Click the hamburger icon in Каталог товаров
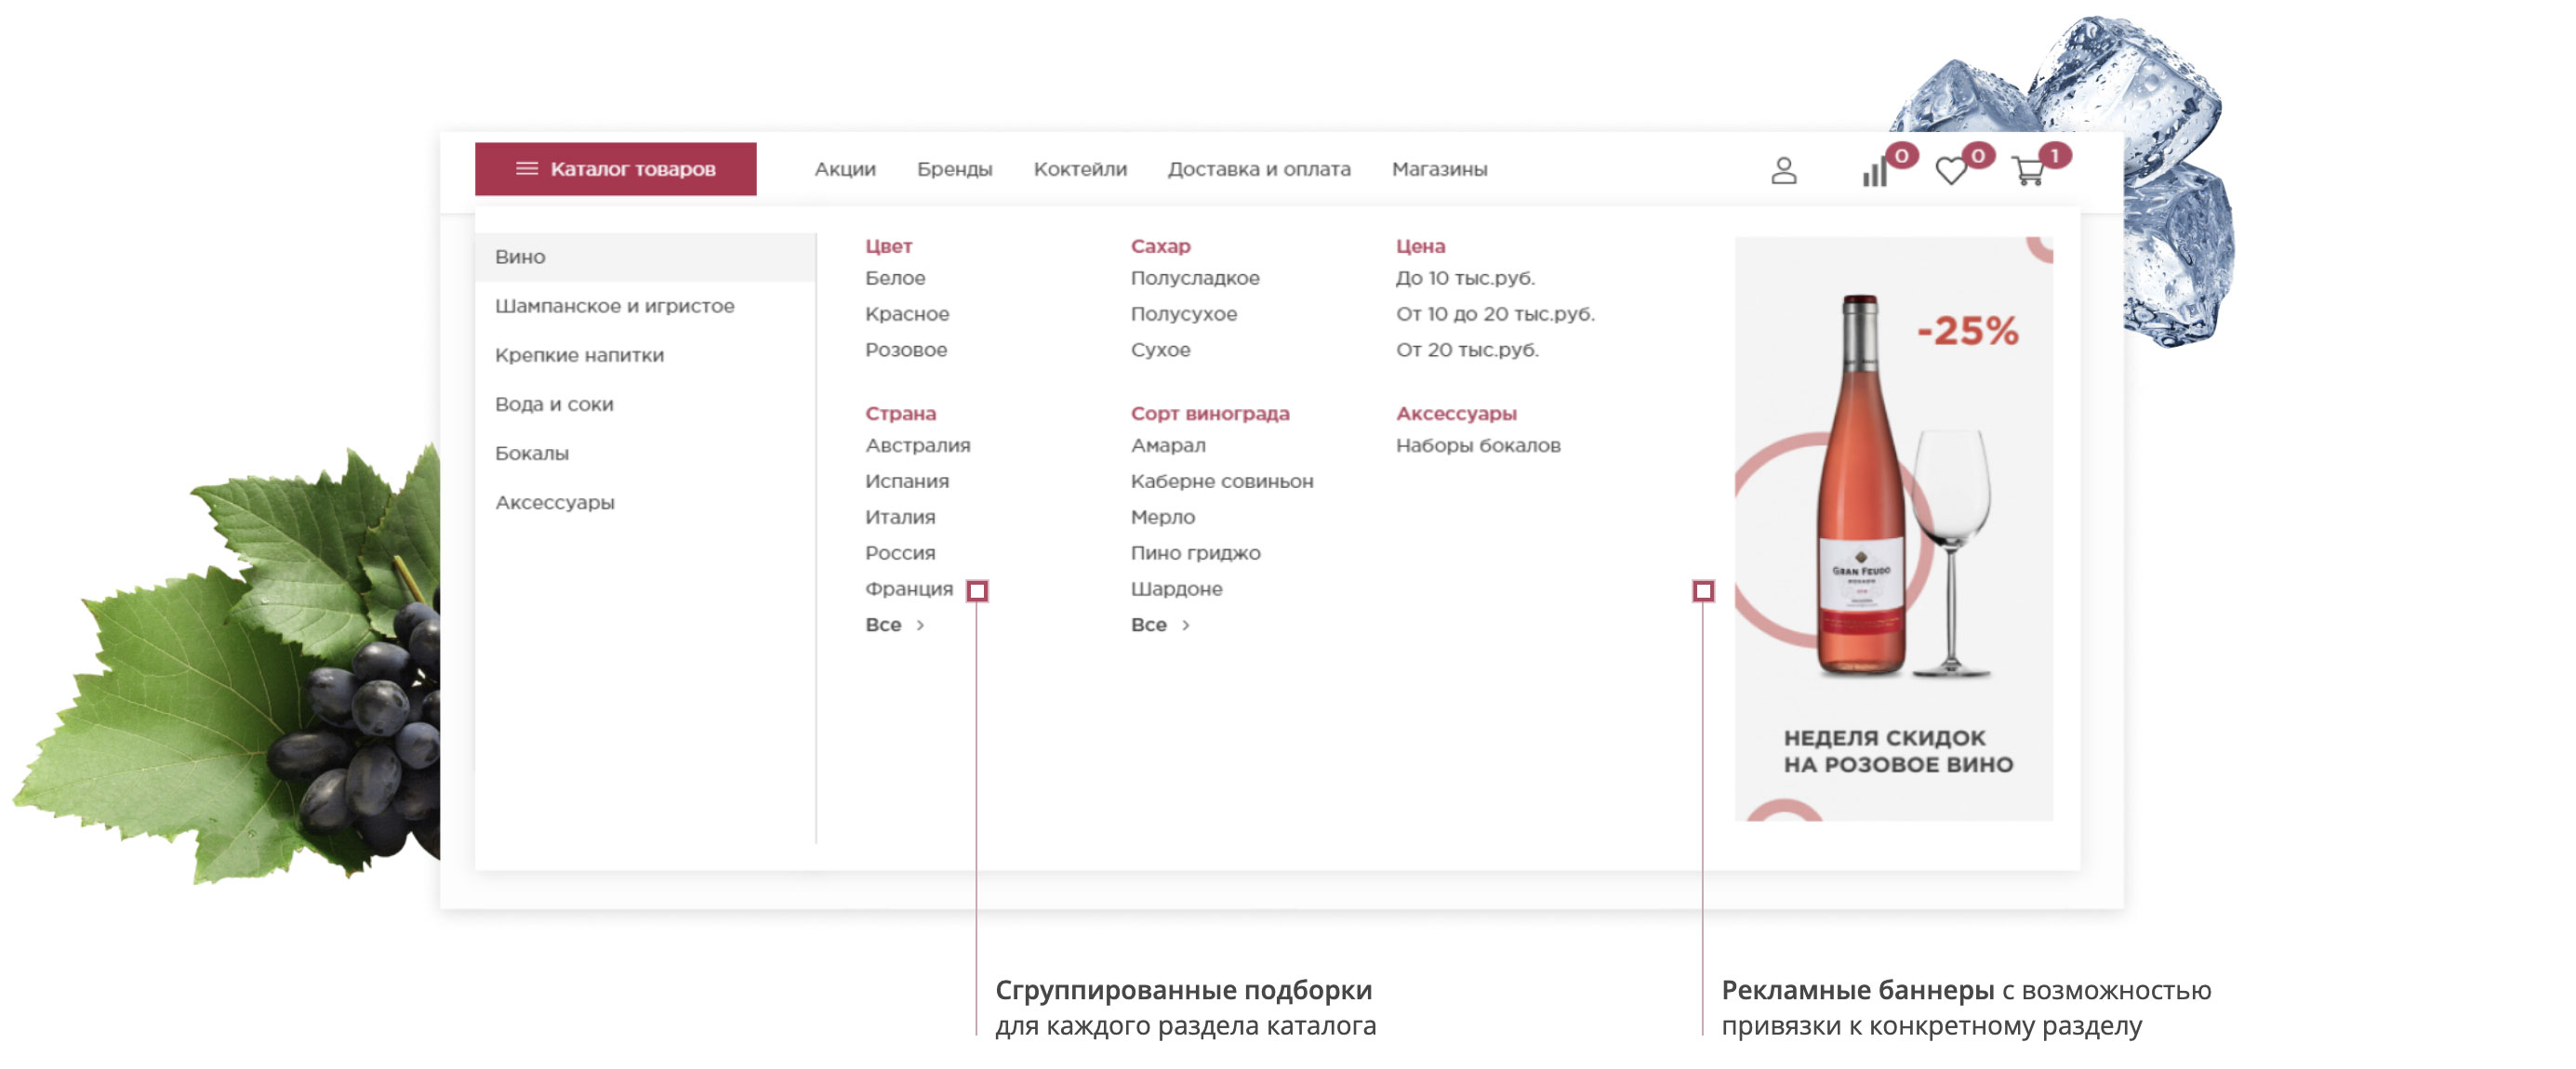This screenshot has height=1069, width=2576. tap(526, 169)
